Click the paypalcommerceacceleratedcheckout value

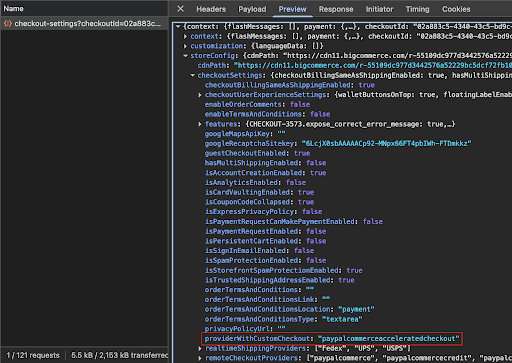click(389, 339)
